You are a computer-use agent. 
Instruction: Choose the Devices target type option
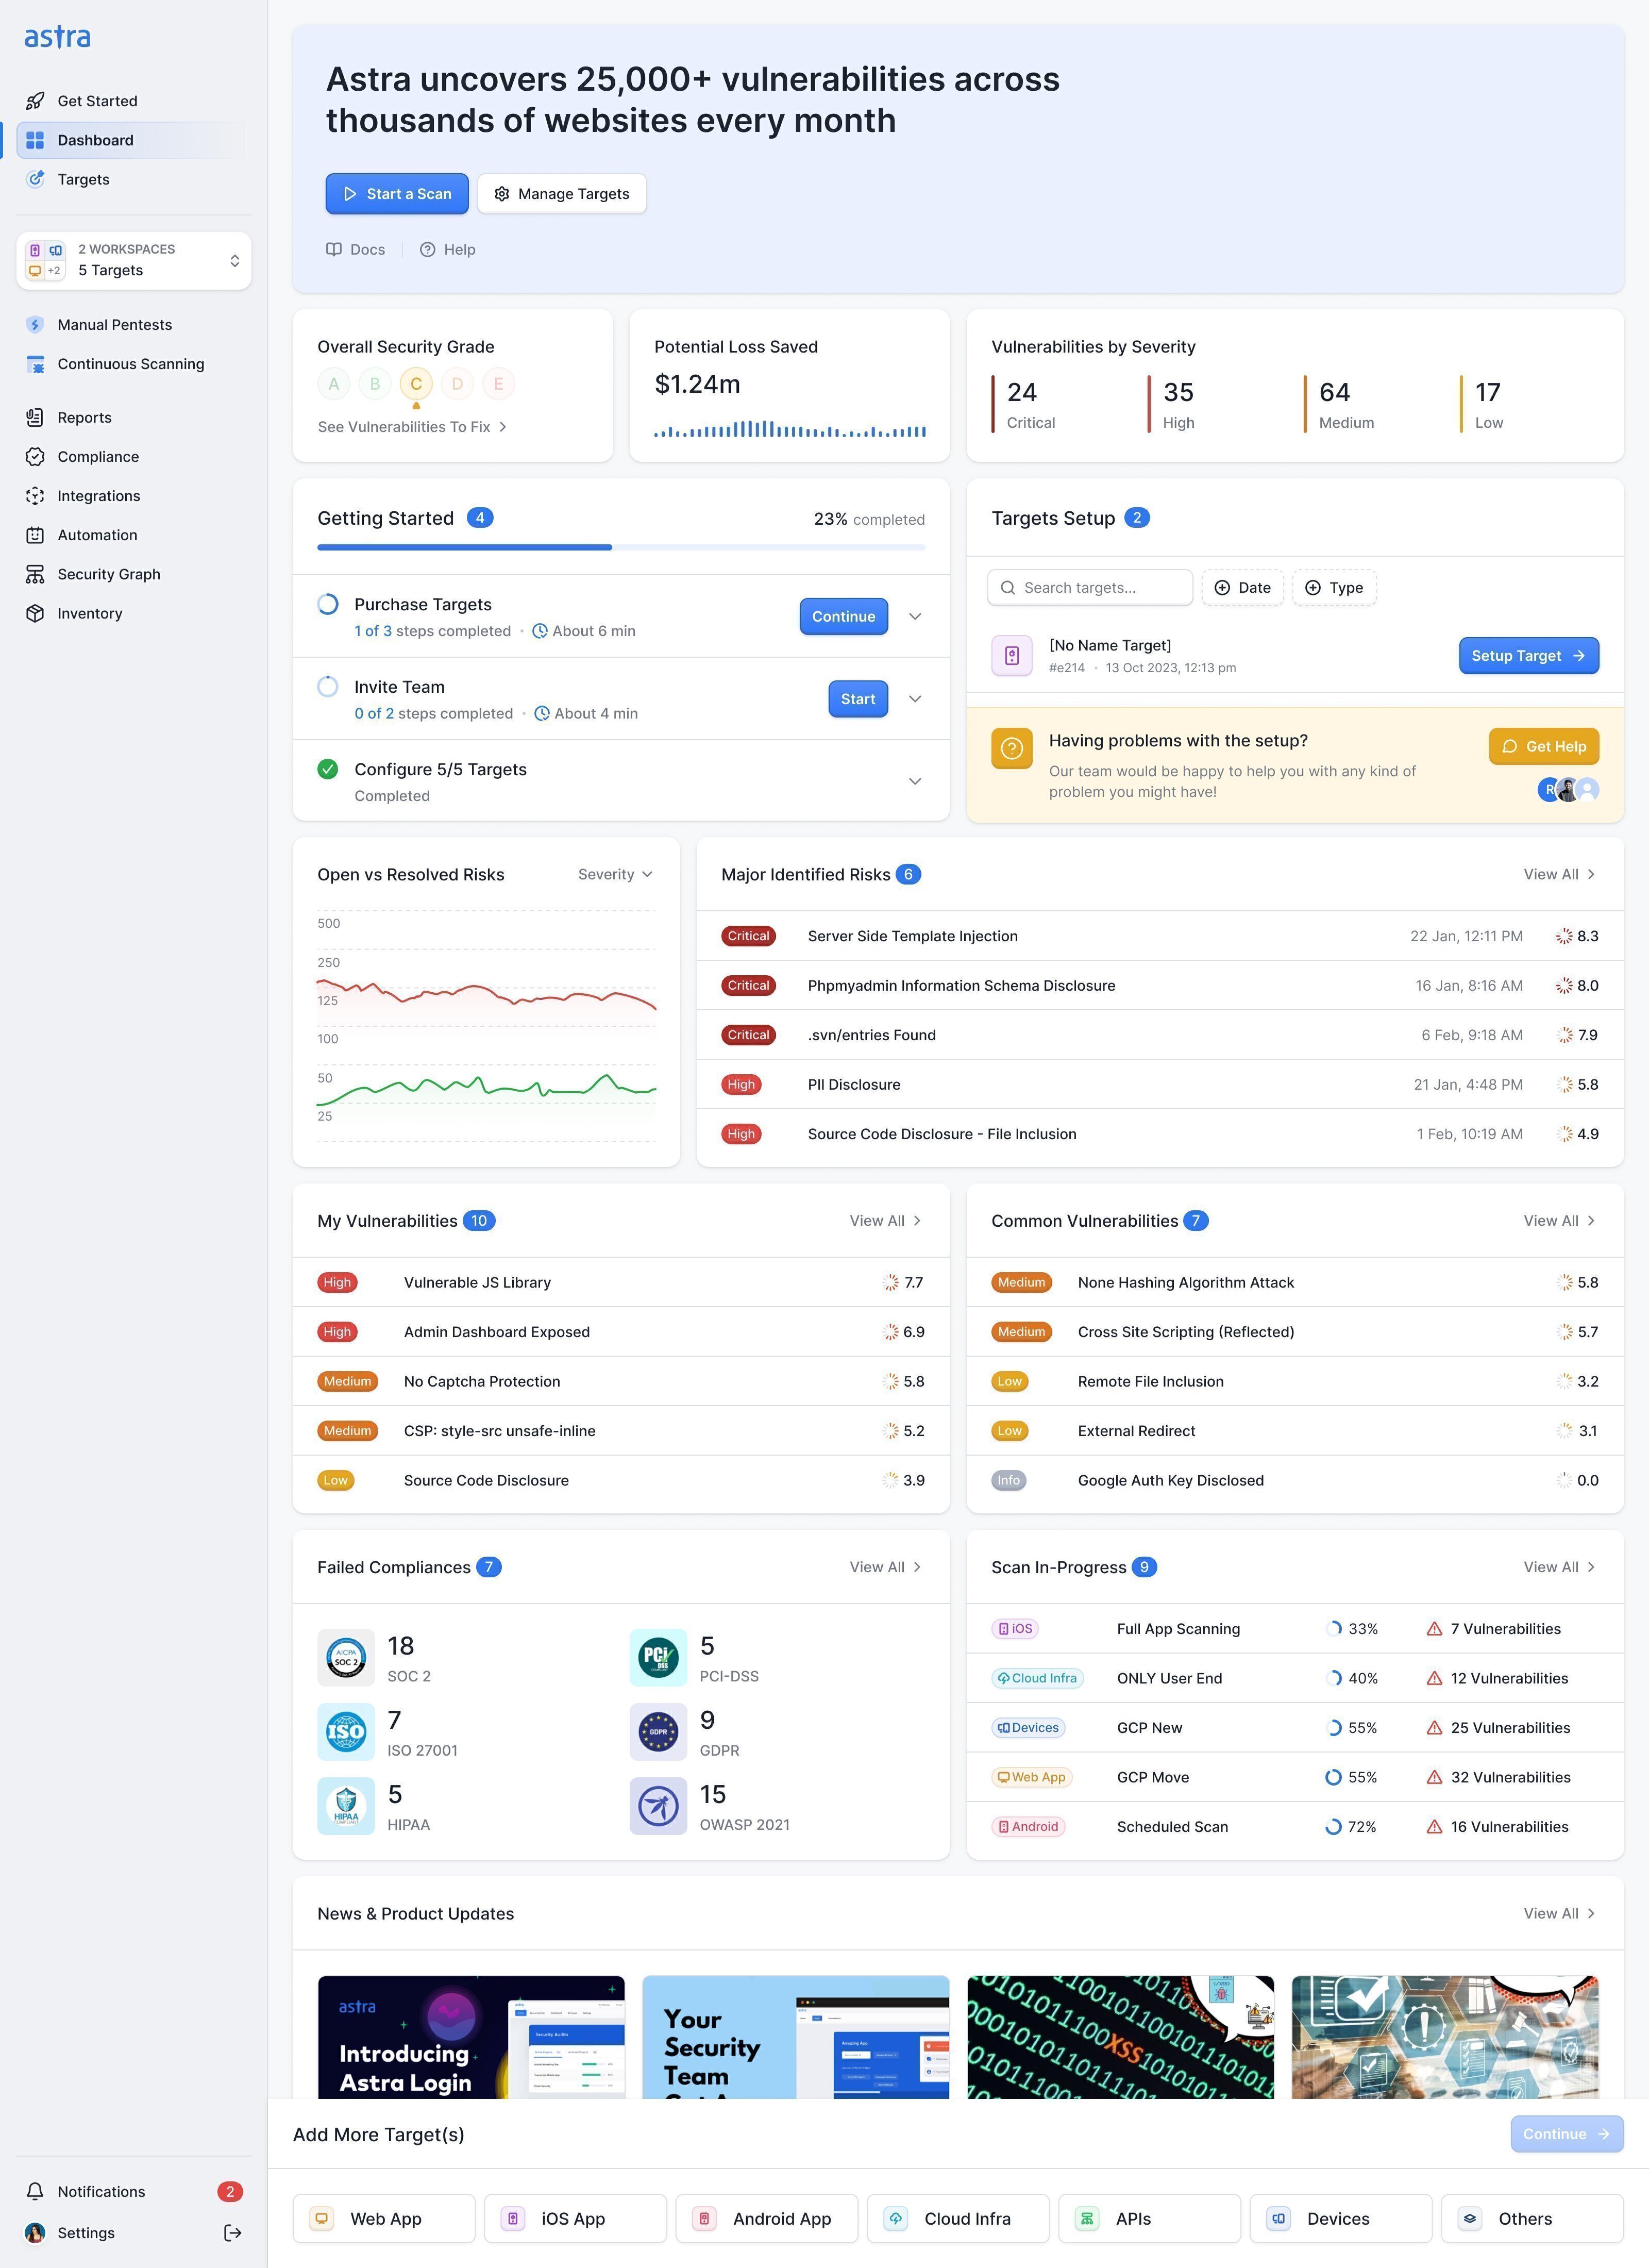click(1341, 2218)
